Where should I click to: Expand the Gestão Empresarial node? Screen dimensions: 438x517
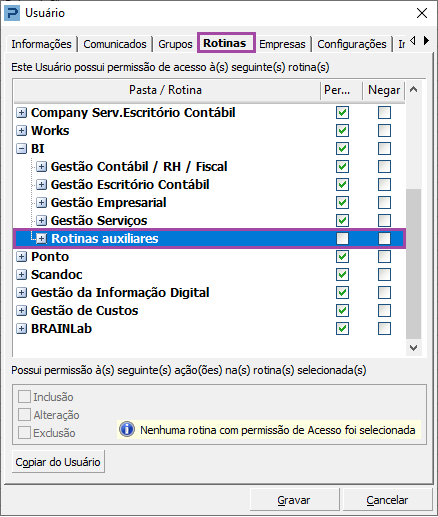pos(41,203)
